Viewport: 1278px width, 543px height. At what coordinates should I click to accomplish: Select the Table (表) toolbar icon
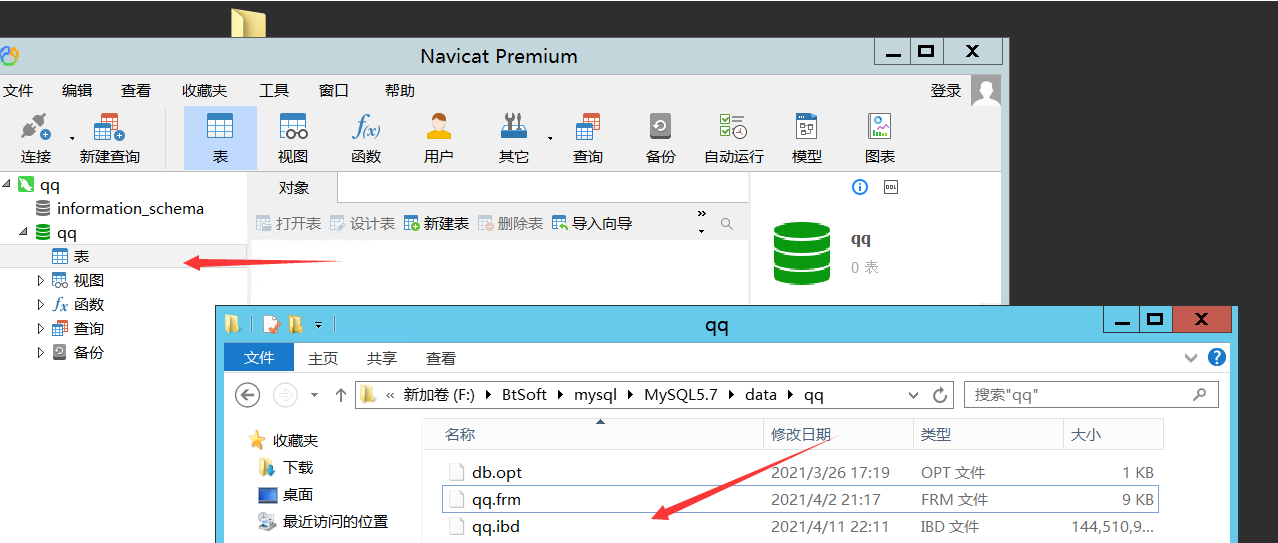pyautogui.click(x=220, y=138)
